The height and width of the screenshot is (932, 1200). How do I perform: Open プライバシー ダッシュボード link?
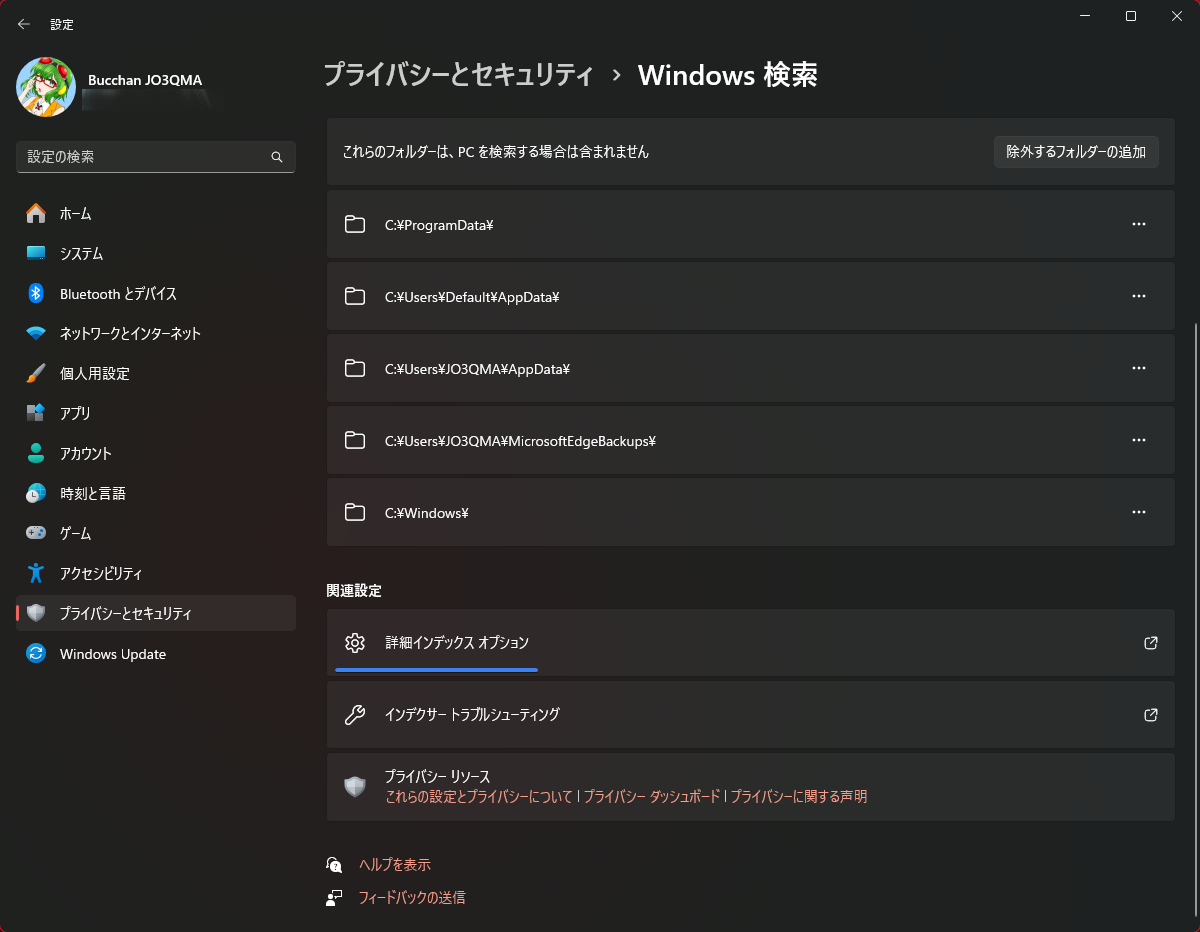tap(651, 797)
